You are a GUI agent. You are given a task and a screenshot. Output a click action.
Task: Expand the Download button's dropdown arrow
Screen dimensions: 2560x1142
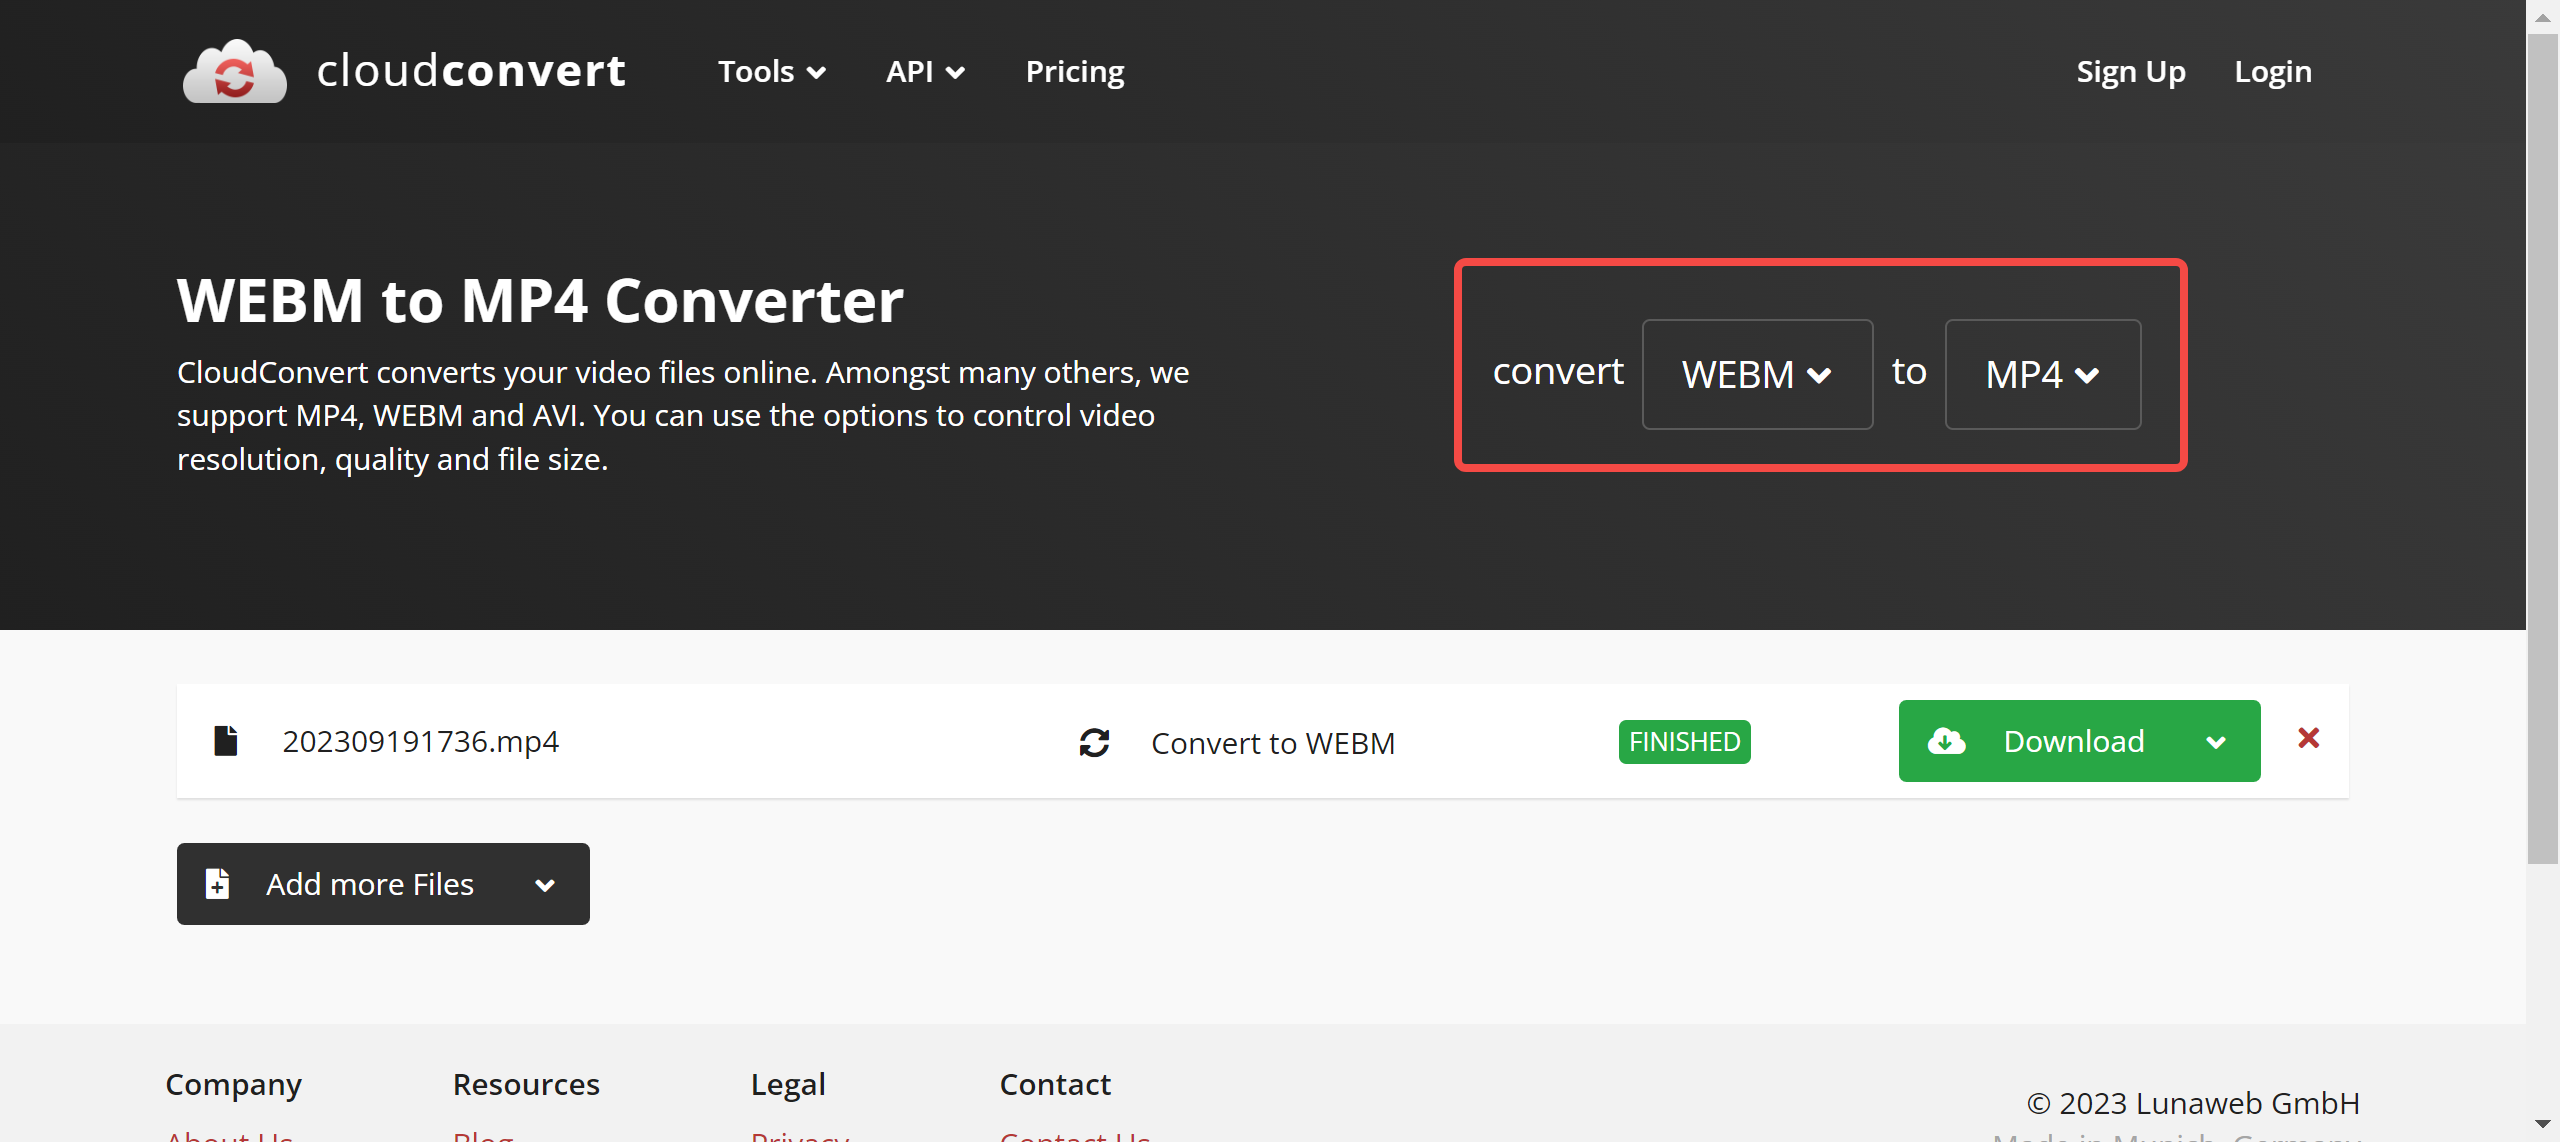(2216, 742)
